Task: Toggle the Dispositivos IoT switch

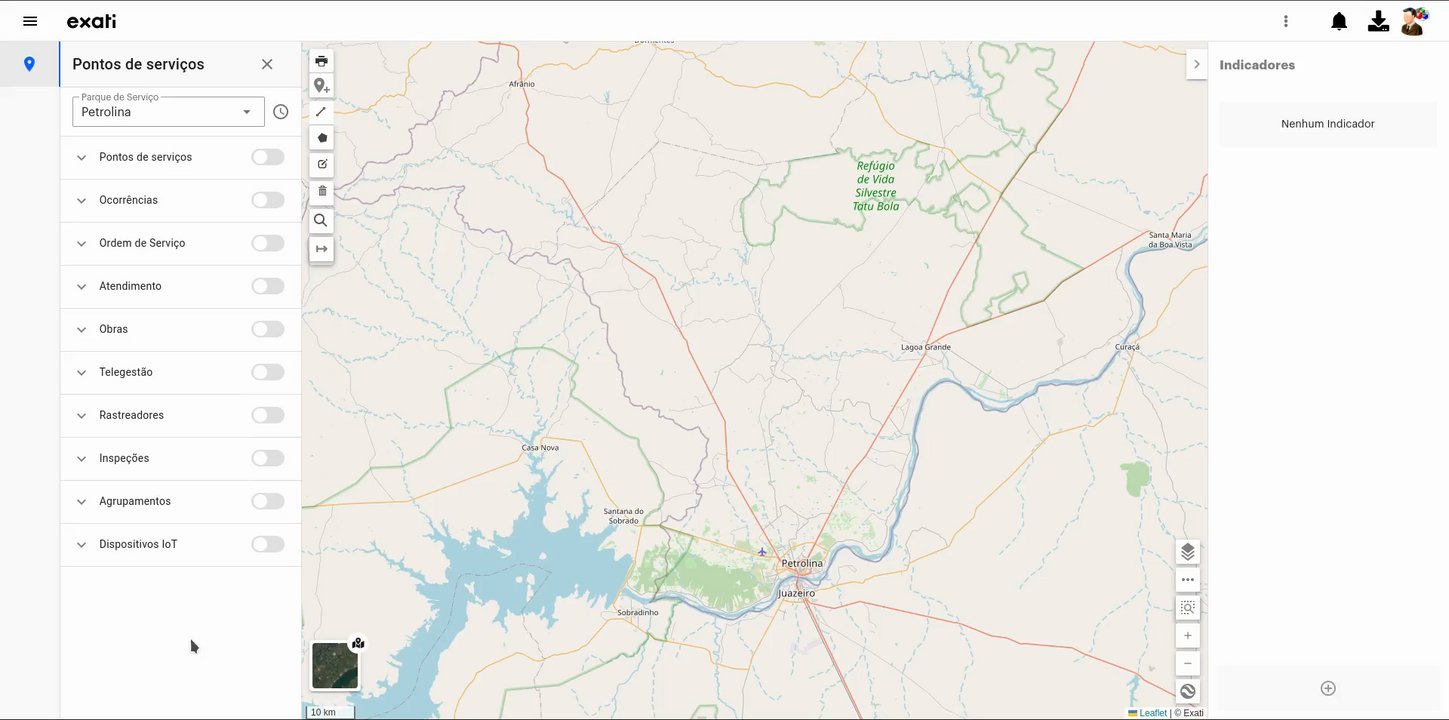Action: coord(268,544)
